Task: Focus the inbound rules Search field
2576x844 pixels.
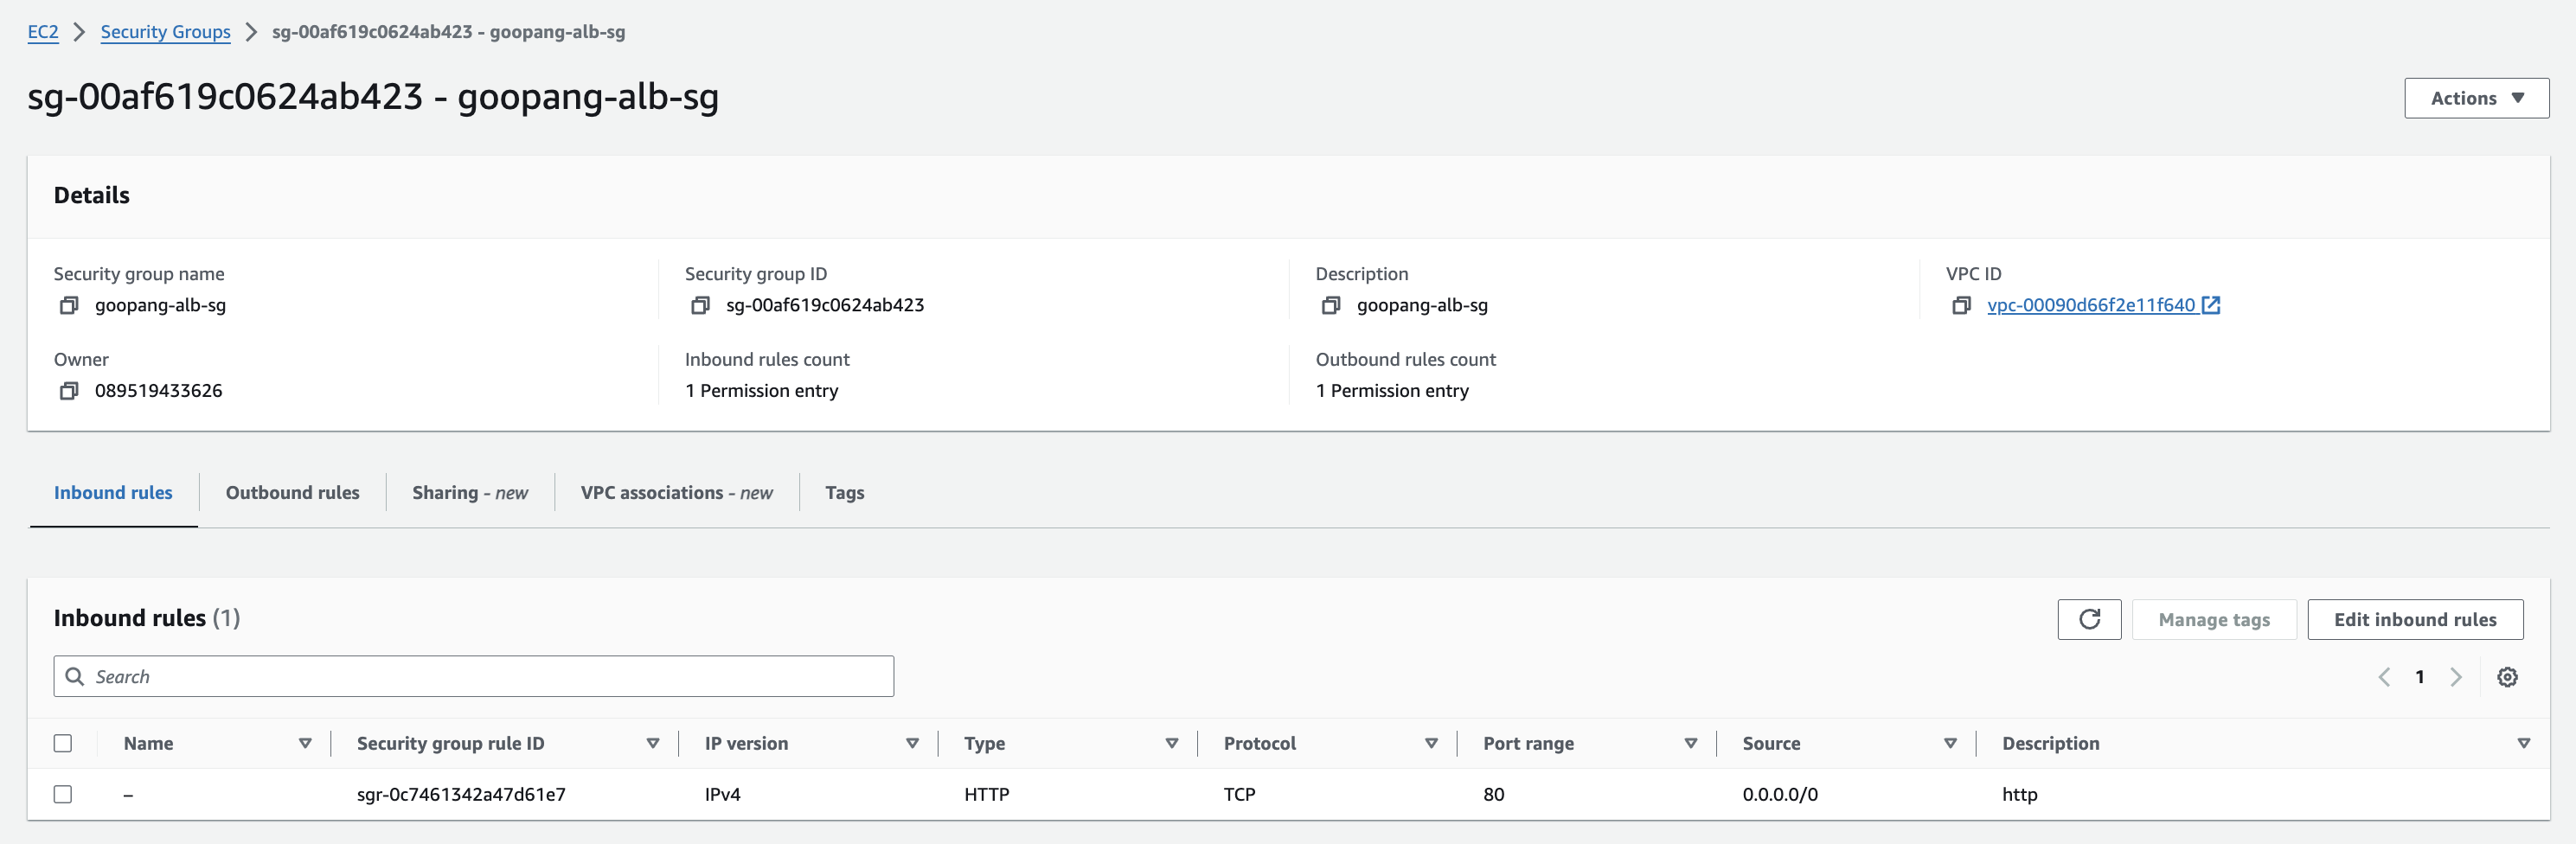Action: click(x=474, y=677)
